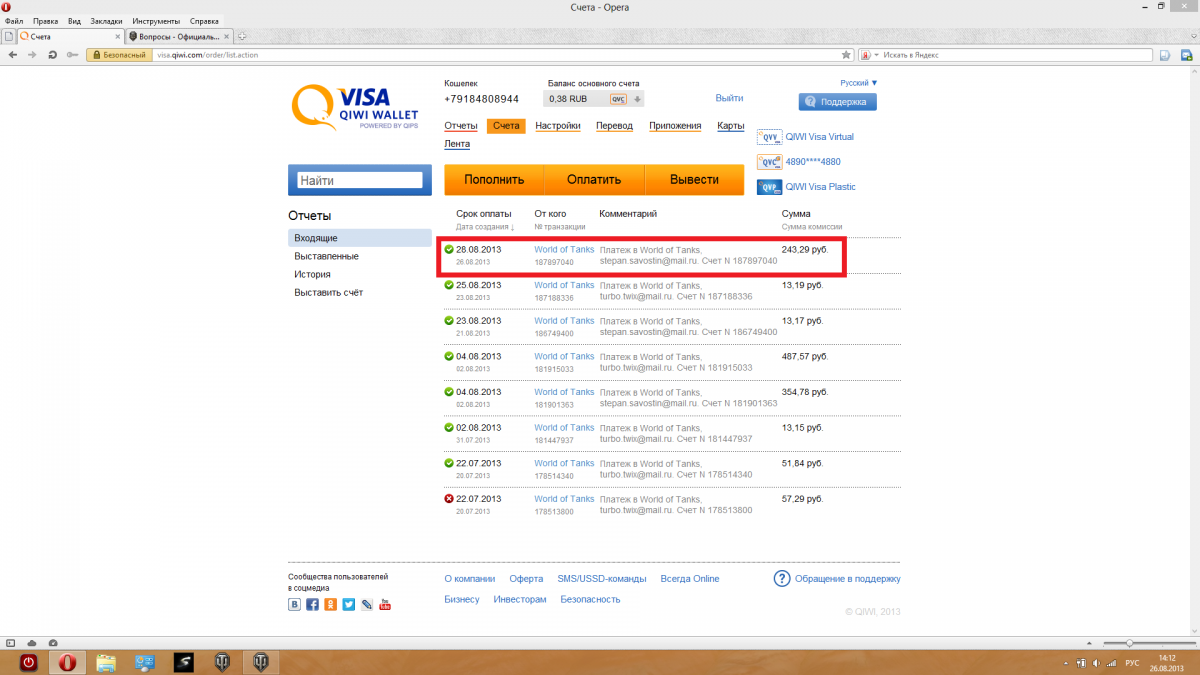The image size is (1200, 675).
Task: Click the 'Безопасный' security badge in address bar
Action: (119, 55)
